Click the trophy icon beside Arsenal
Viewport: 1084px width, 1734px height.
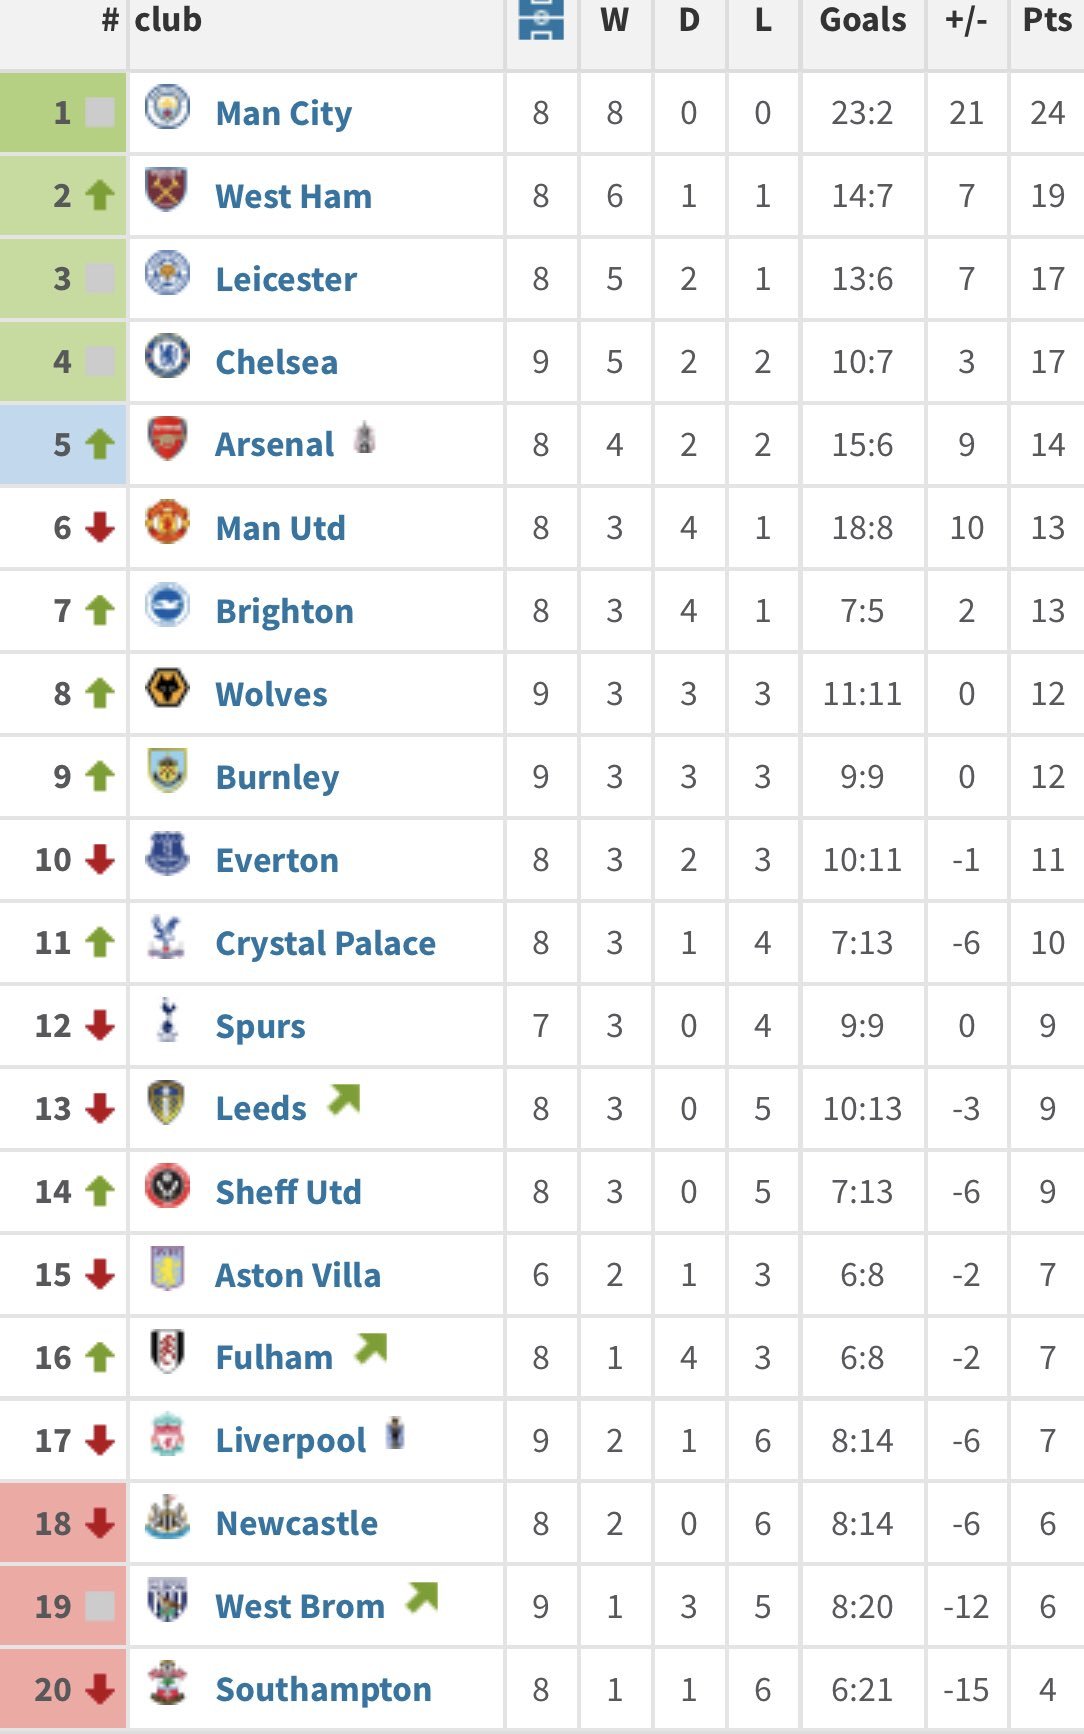tap(365, 438)
